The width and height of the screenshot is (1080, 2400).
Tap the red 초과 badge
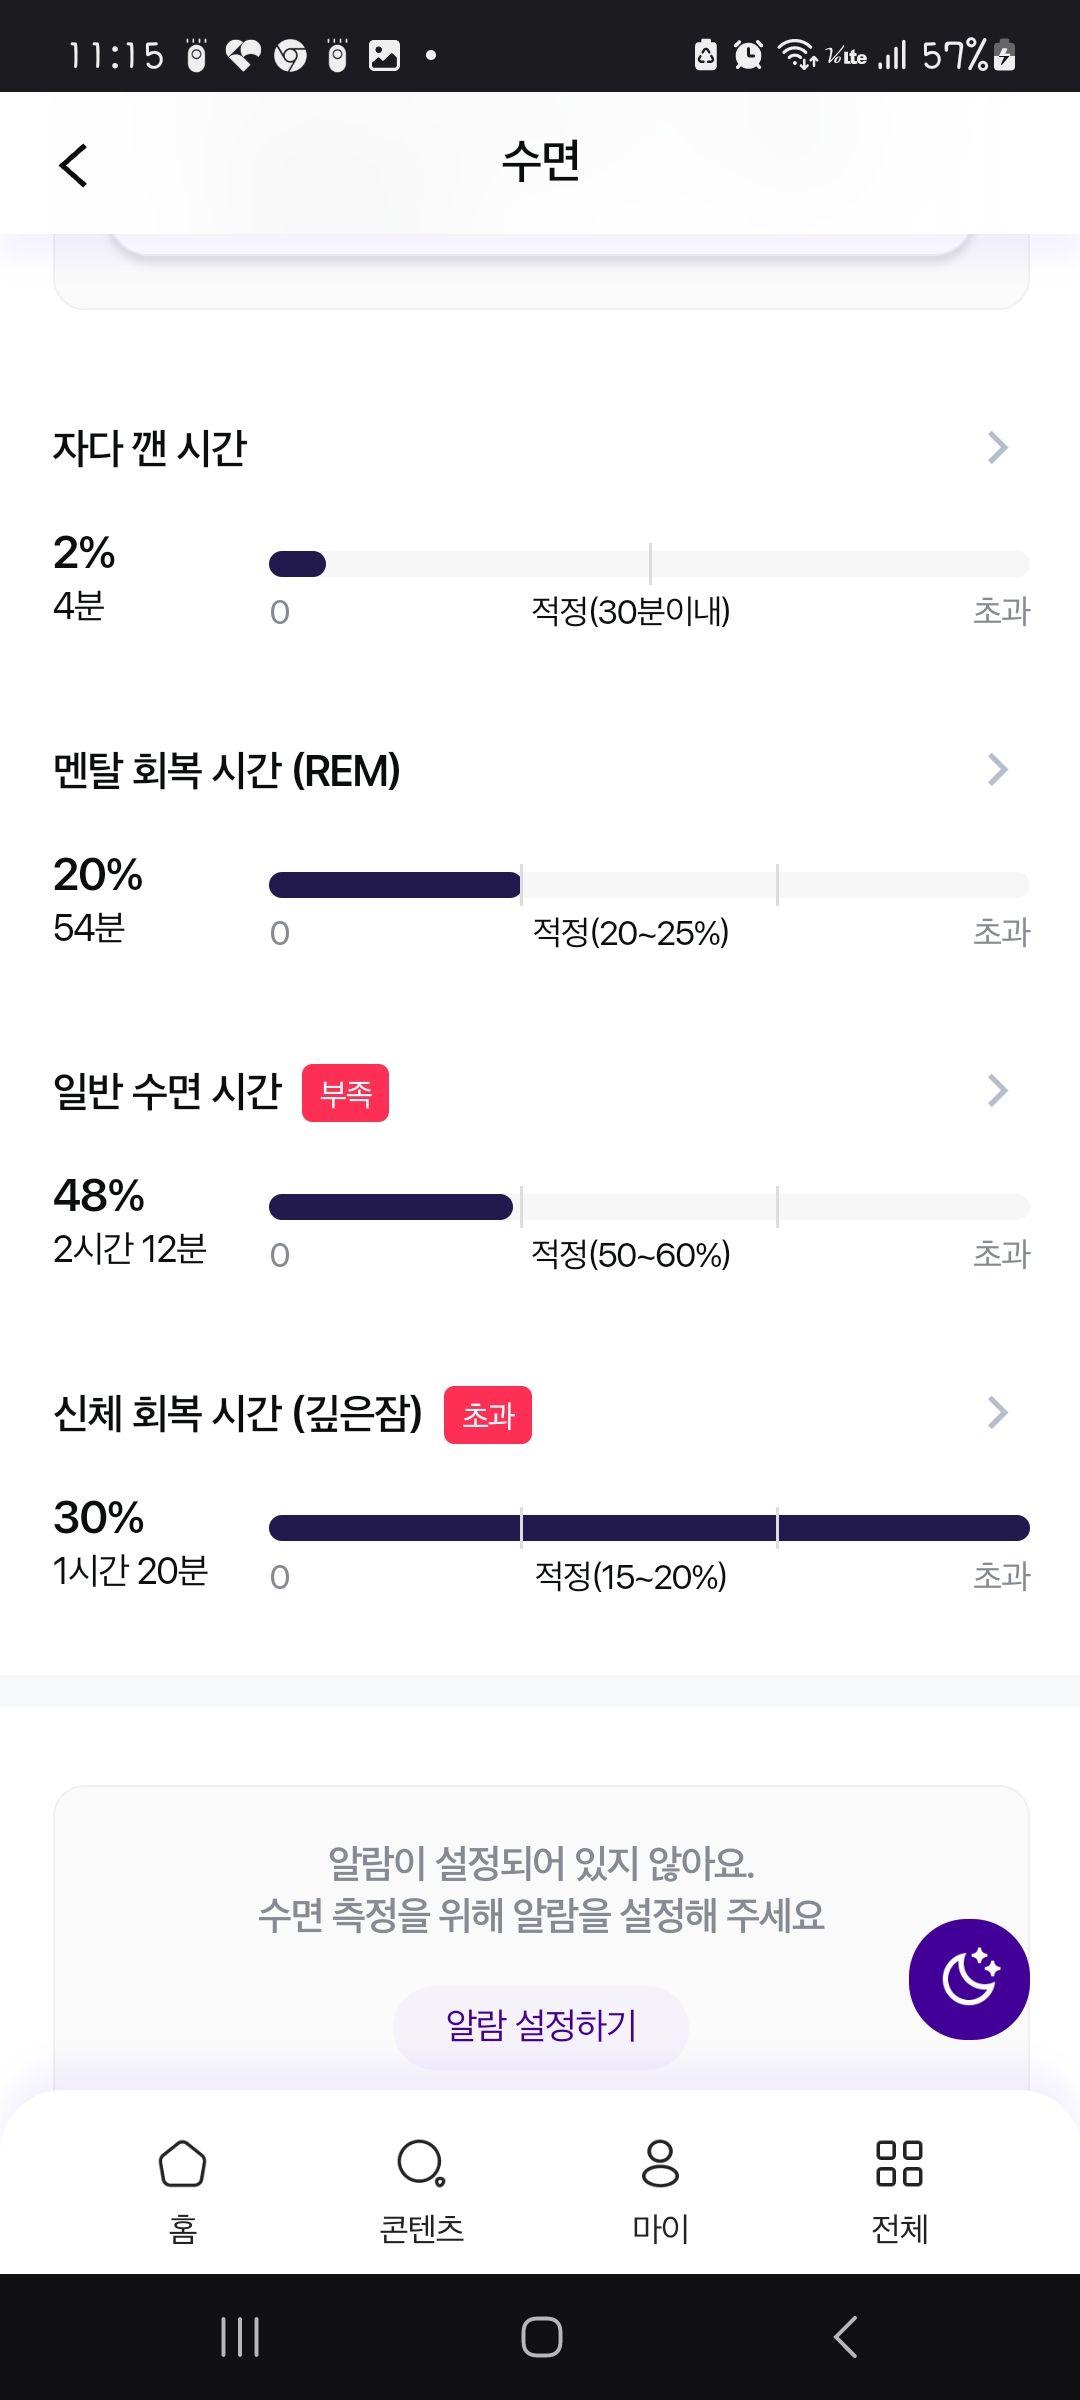tap(488, 1415)
